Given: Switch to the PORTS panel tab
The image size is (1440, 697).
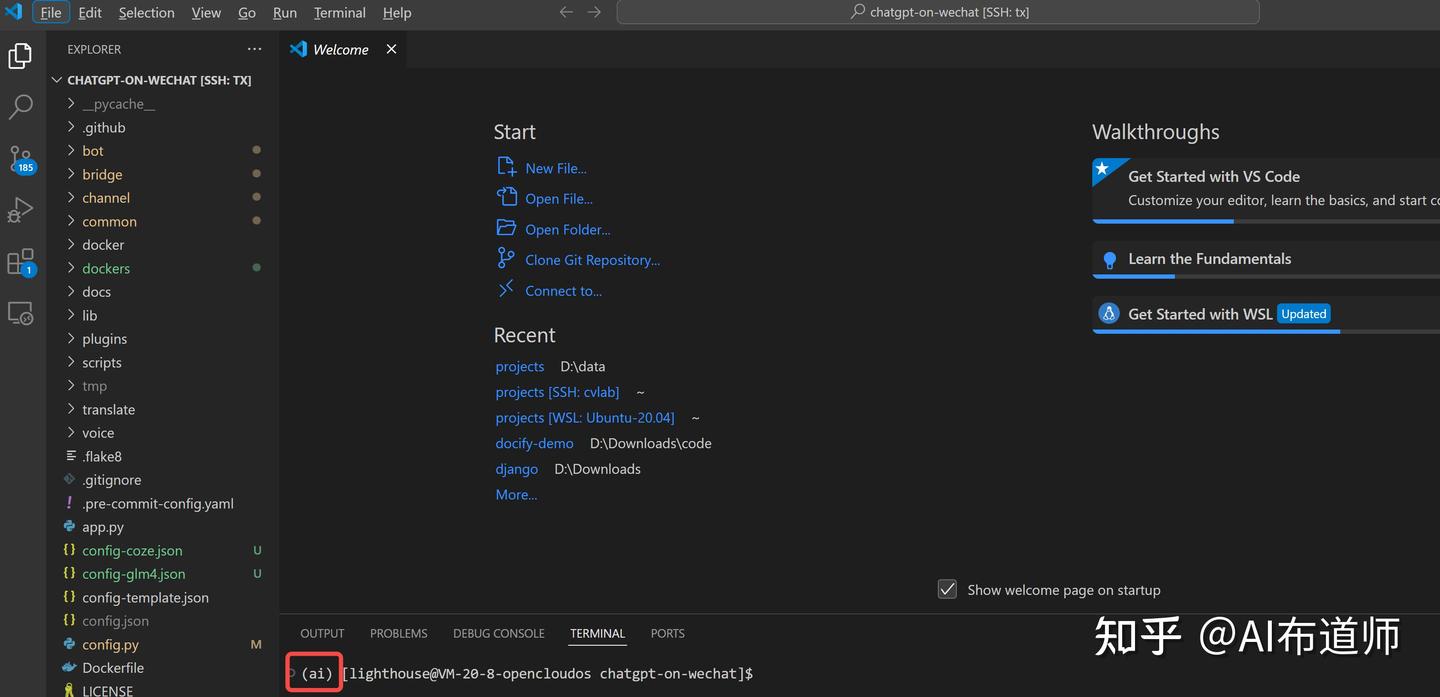Looking at the screenshot, I should click(x=667, y=633).
